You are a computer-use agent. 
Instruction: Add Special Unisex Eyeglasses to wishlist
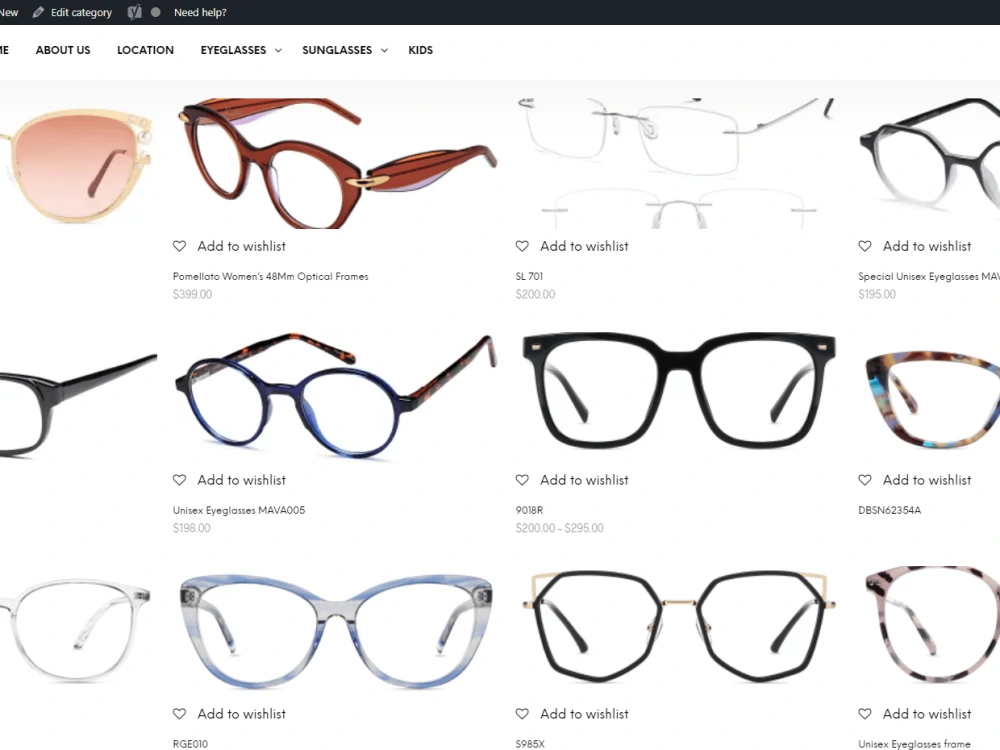(x=927, y=246)
